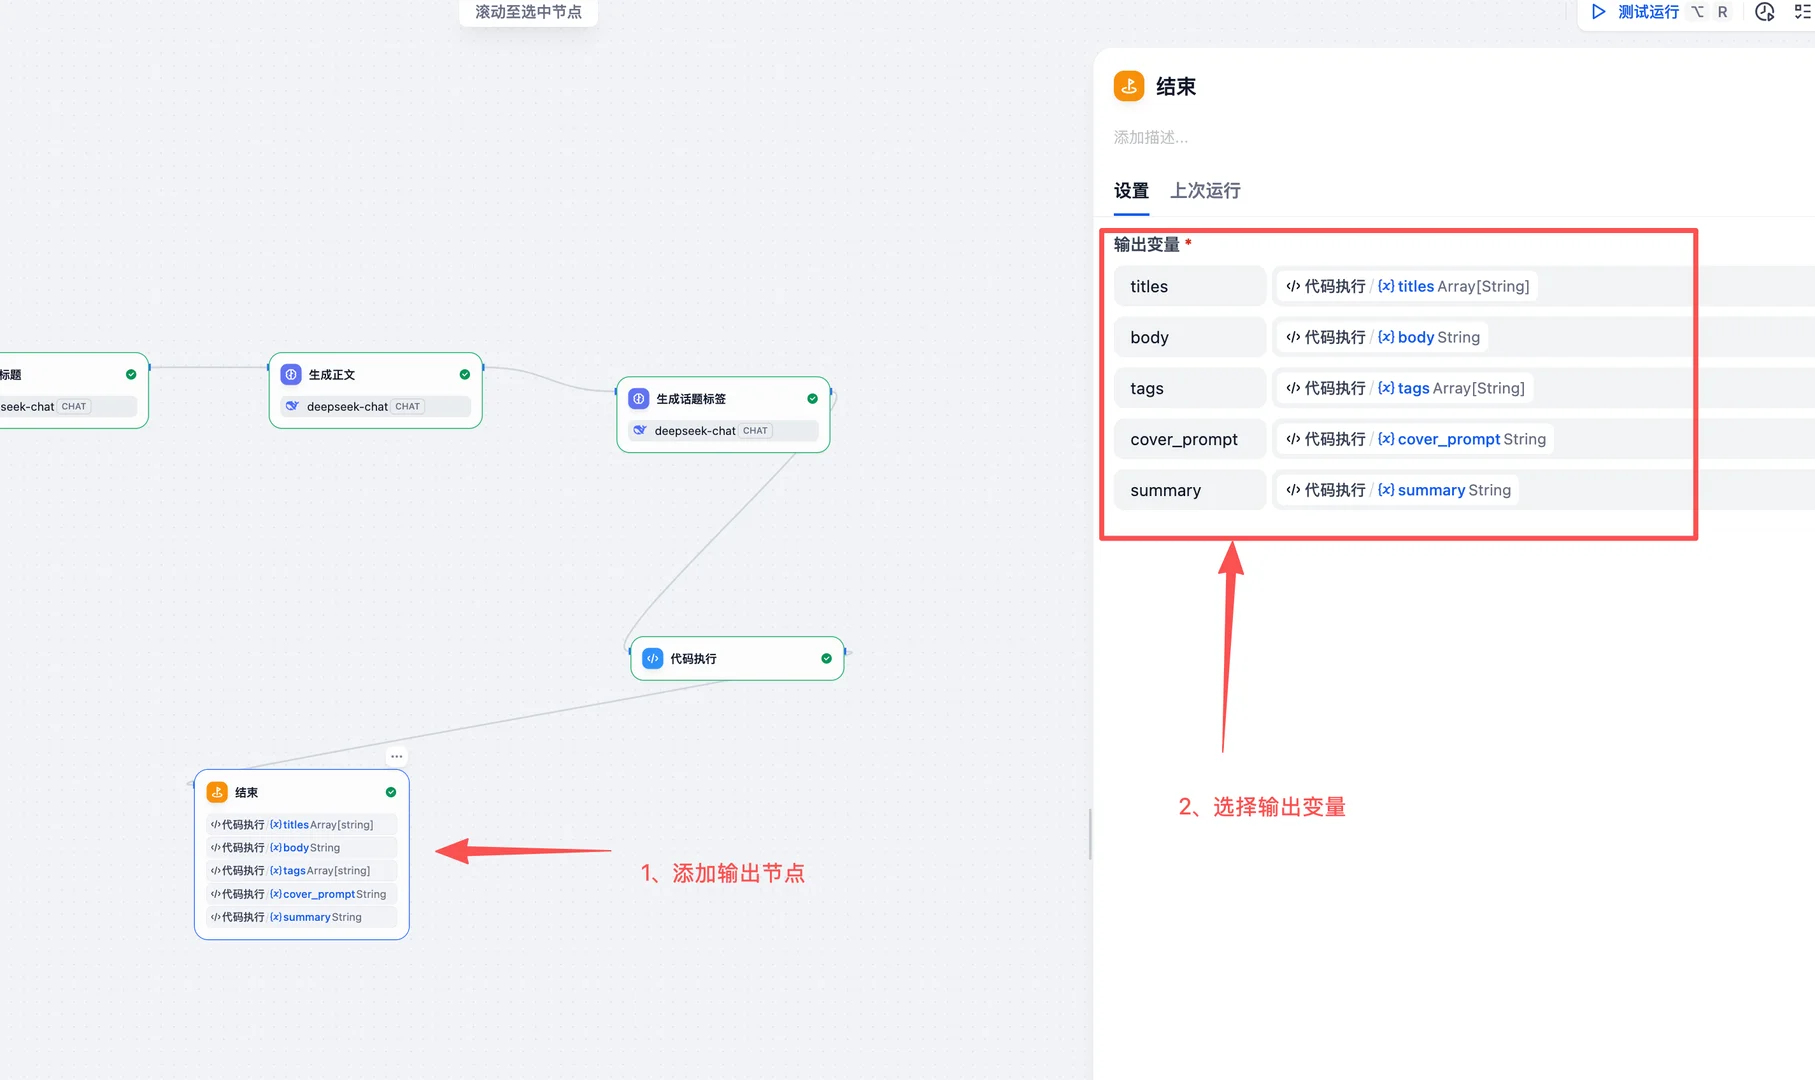Edit the tags variable name field
Image resolution: width=1815 pixels, height=1080 pixels.
coord(1190,388)
